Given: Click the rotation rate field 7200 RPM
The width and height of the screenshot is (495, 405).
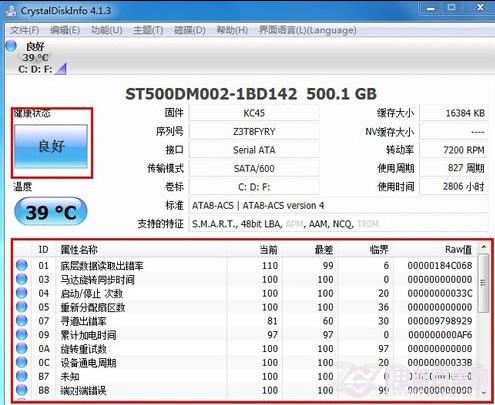Looking at the screenshot, I should pyautogui.click(x=454, y=150).
